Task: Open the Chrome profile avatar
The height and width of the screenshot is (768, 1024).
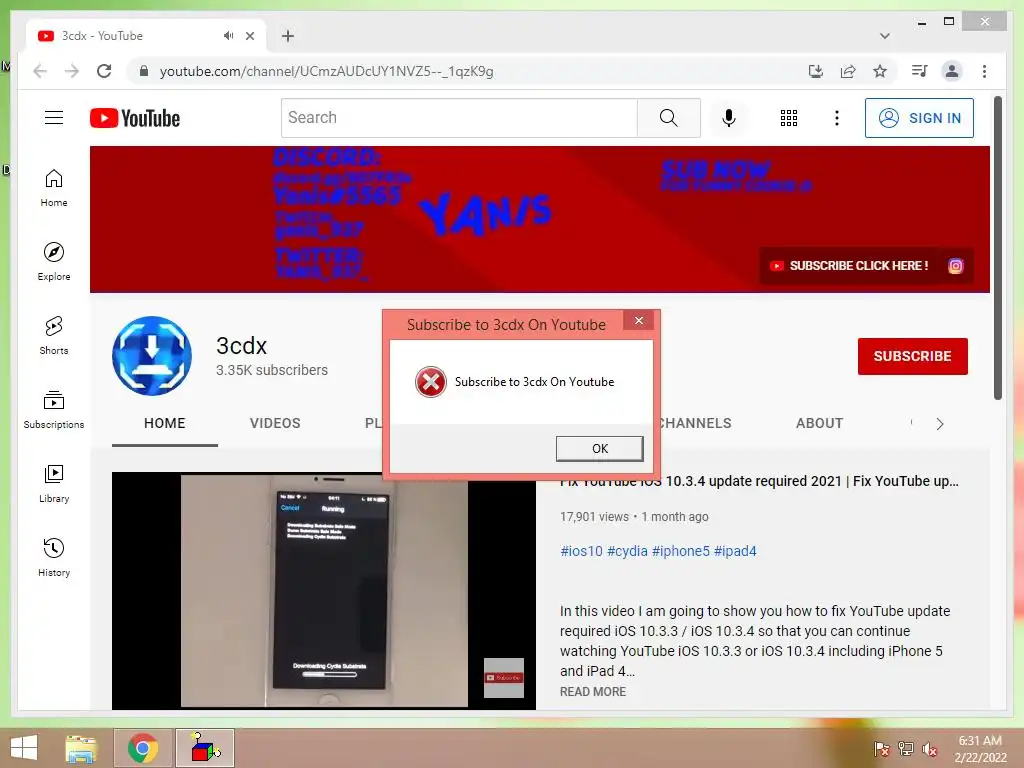Action: coord(952,71)
